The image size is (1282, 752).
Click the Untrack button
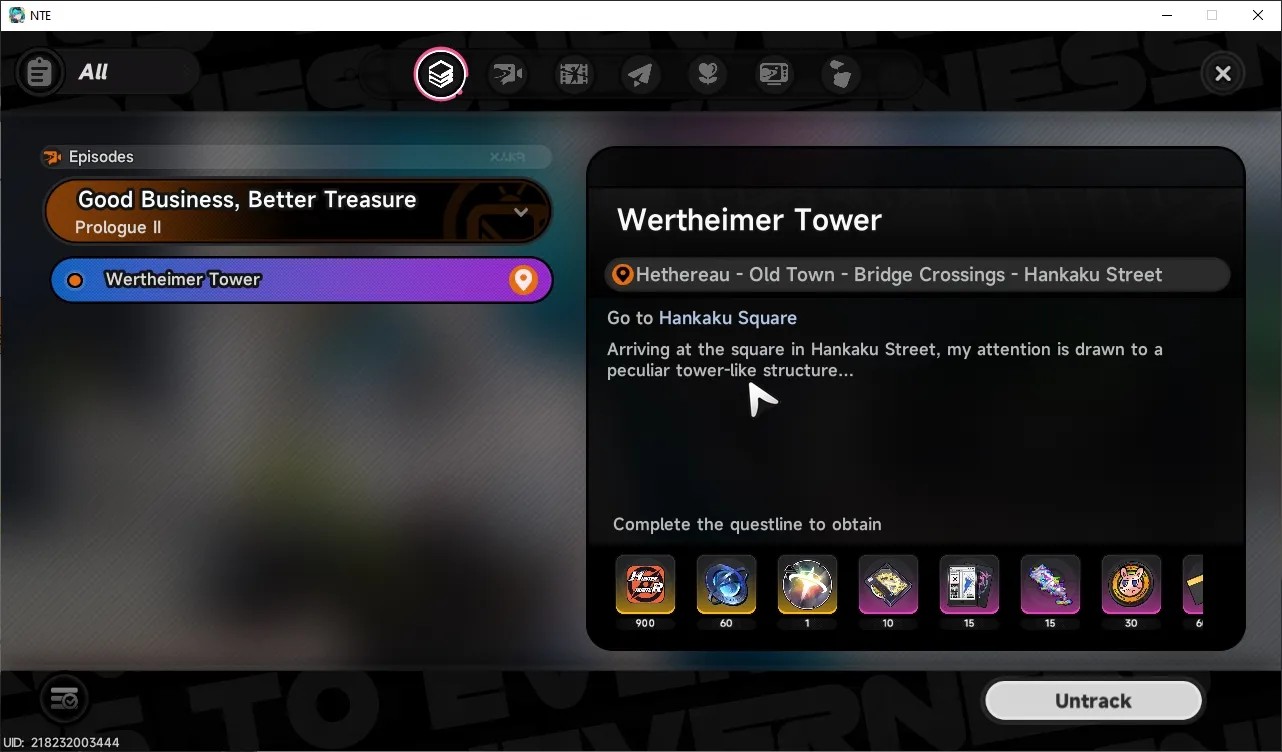[1093, 701]
